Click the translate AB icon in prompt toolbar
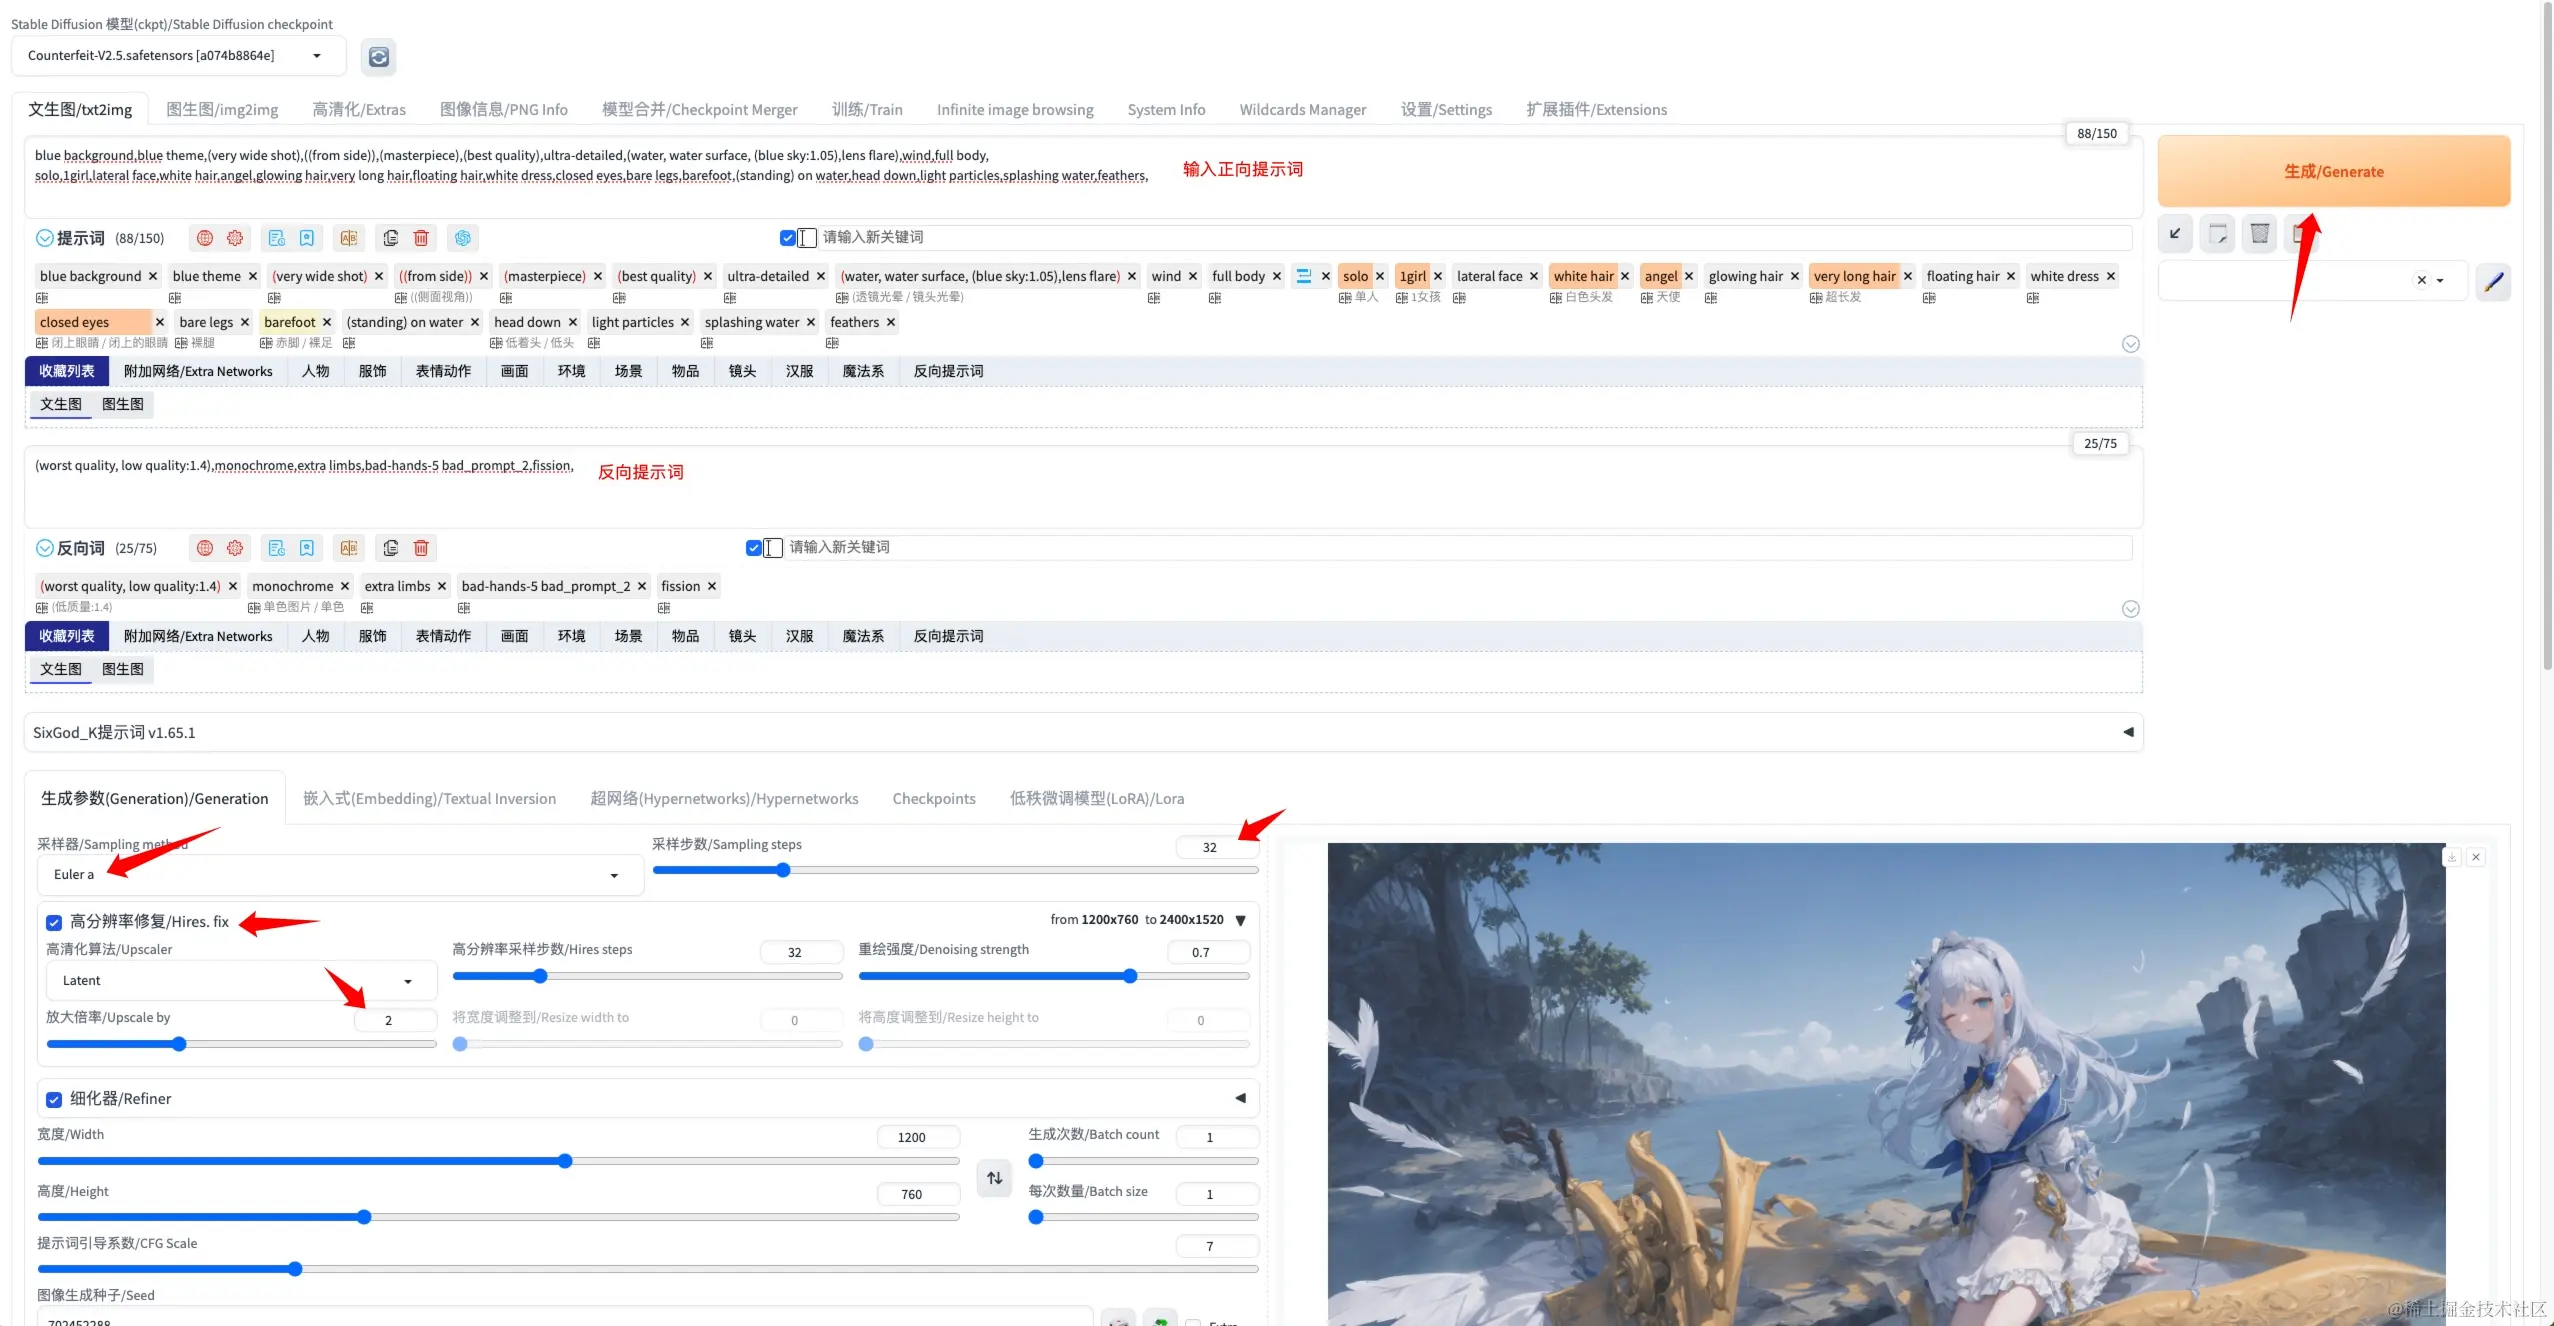 pos(348,238)
